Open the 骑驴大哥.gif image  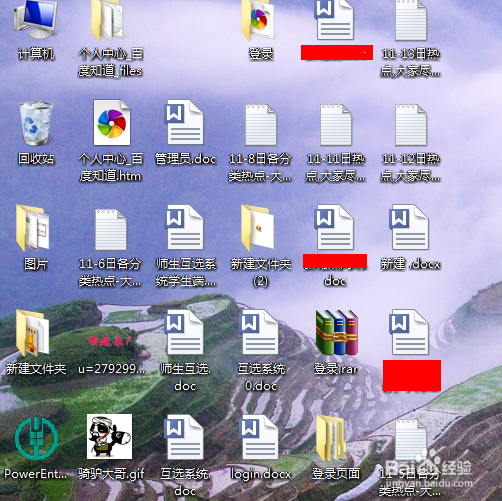click(109, 437)
